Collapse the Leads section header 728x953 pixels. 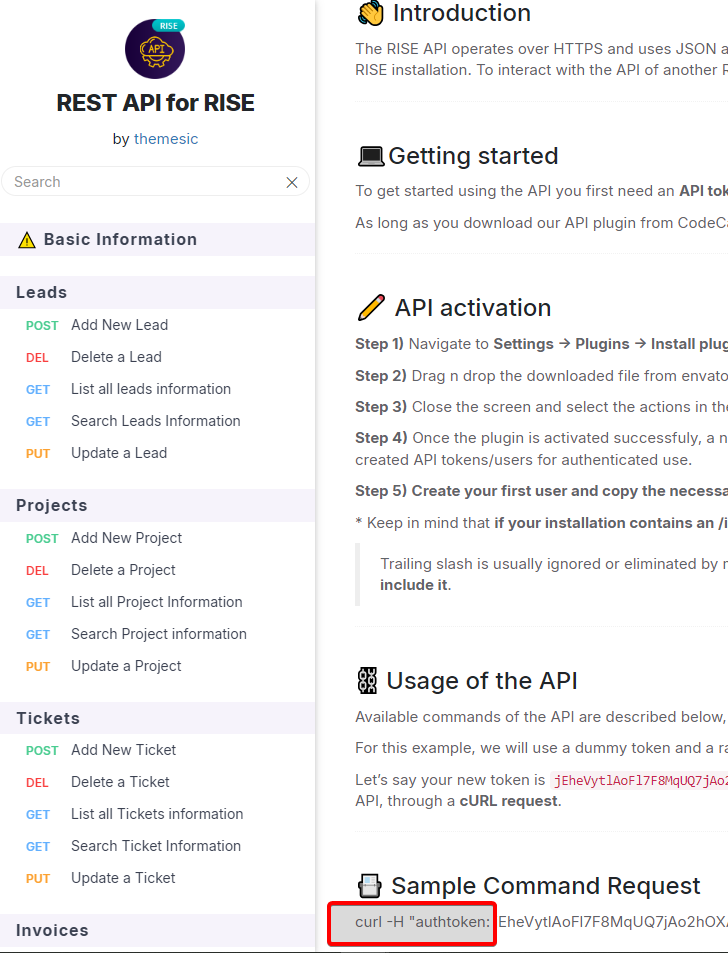click(42, 292)
